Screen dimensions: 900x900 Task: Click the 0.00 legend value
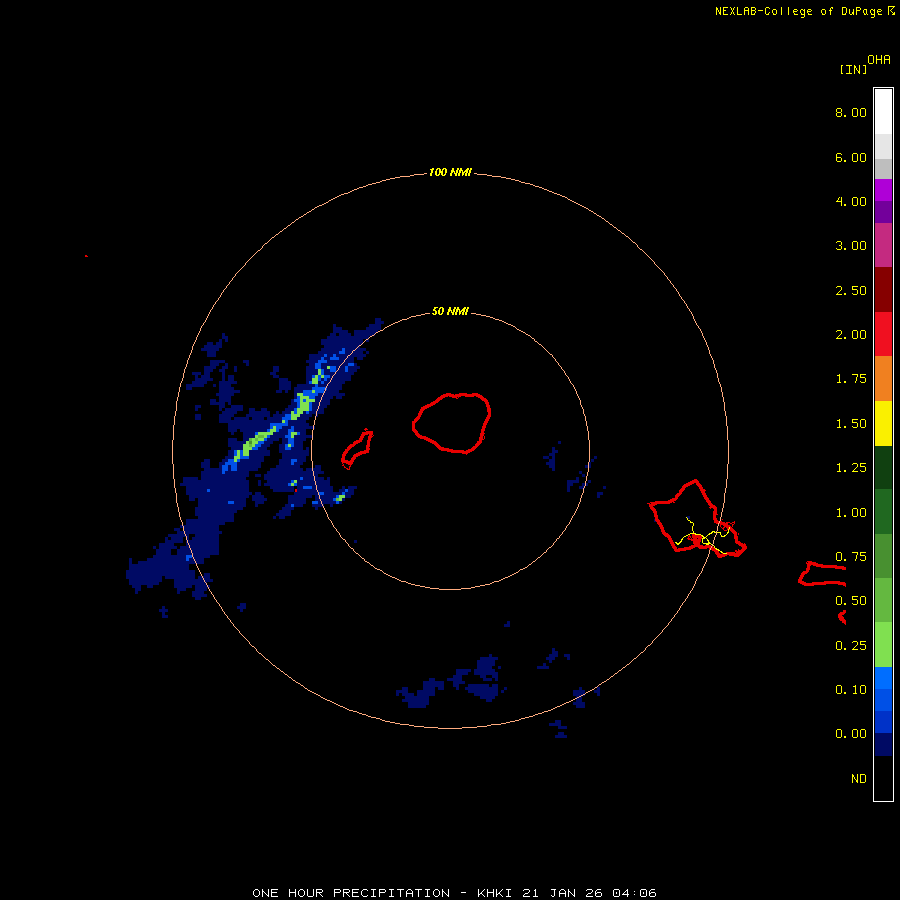click(x=851, y=734)
